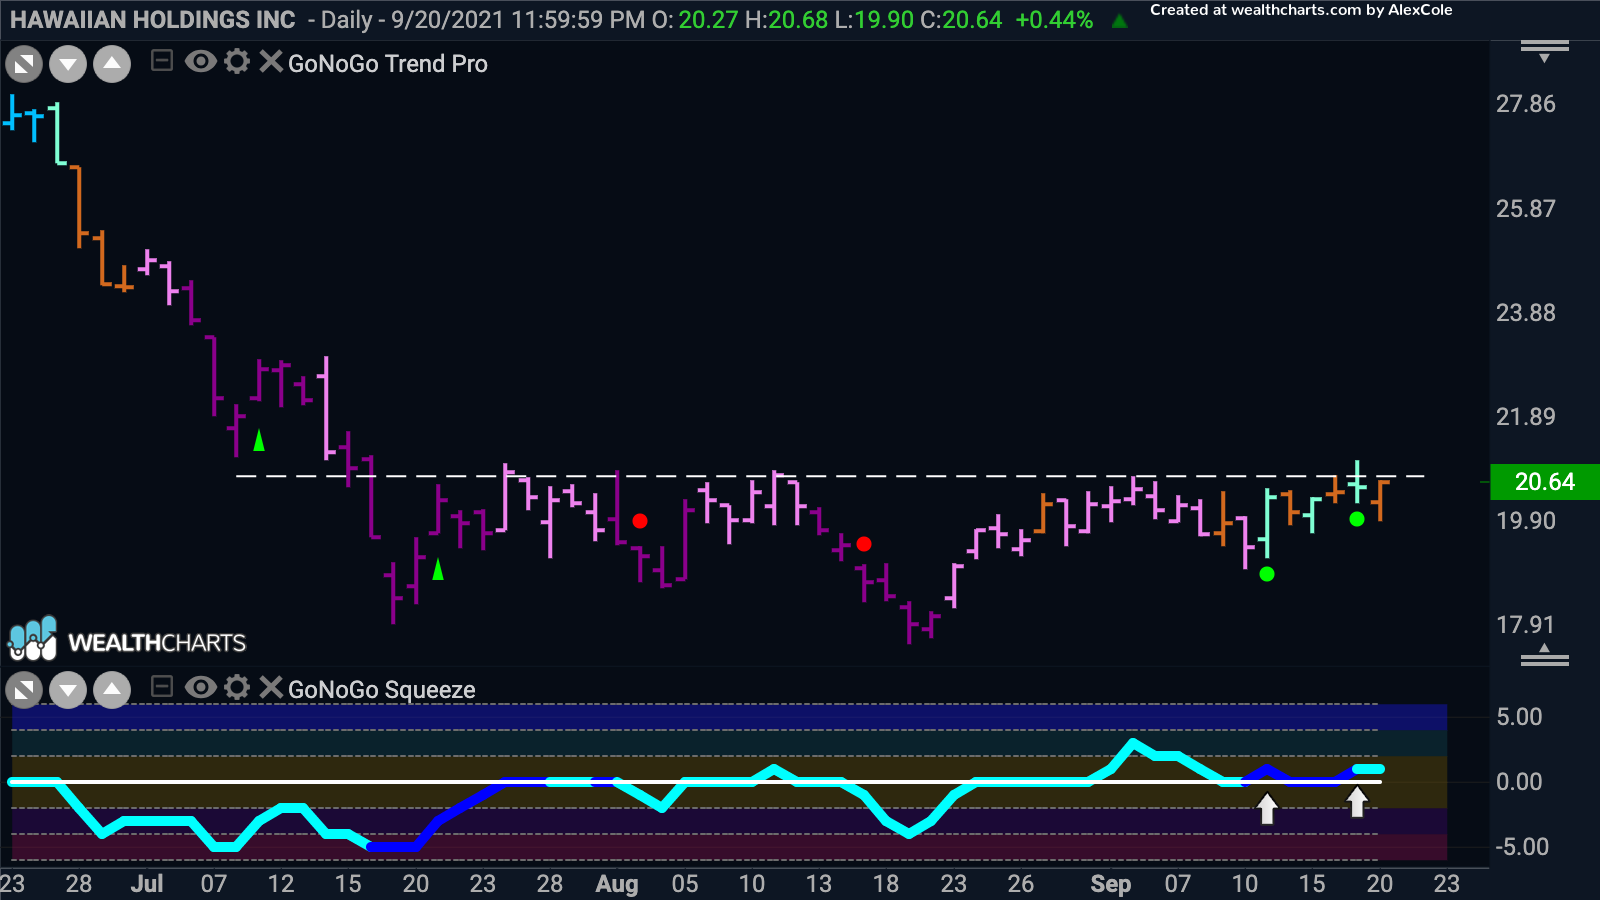
Task: Click the green dot marker near September 13
Action: (x=1267, y=574)
